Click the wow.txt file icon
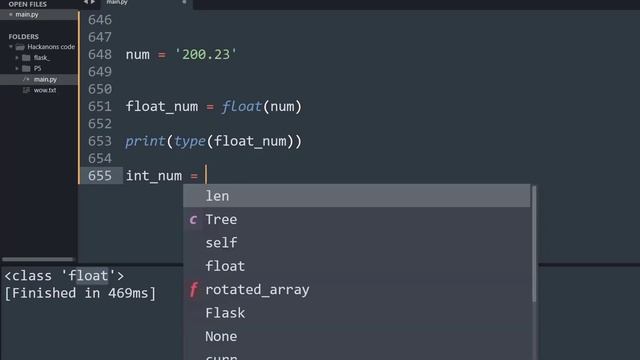Image resolution: width=640 pixels, height=360 pixels. point(26,90)
